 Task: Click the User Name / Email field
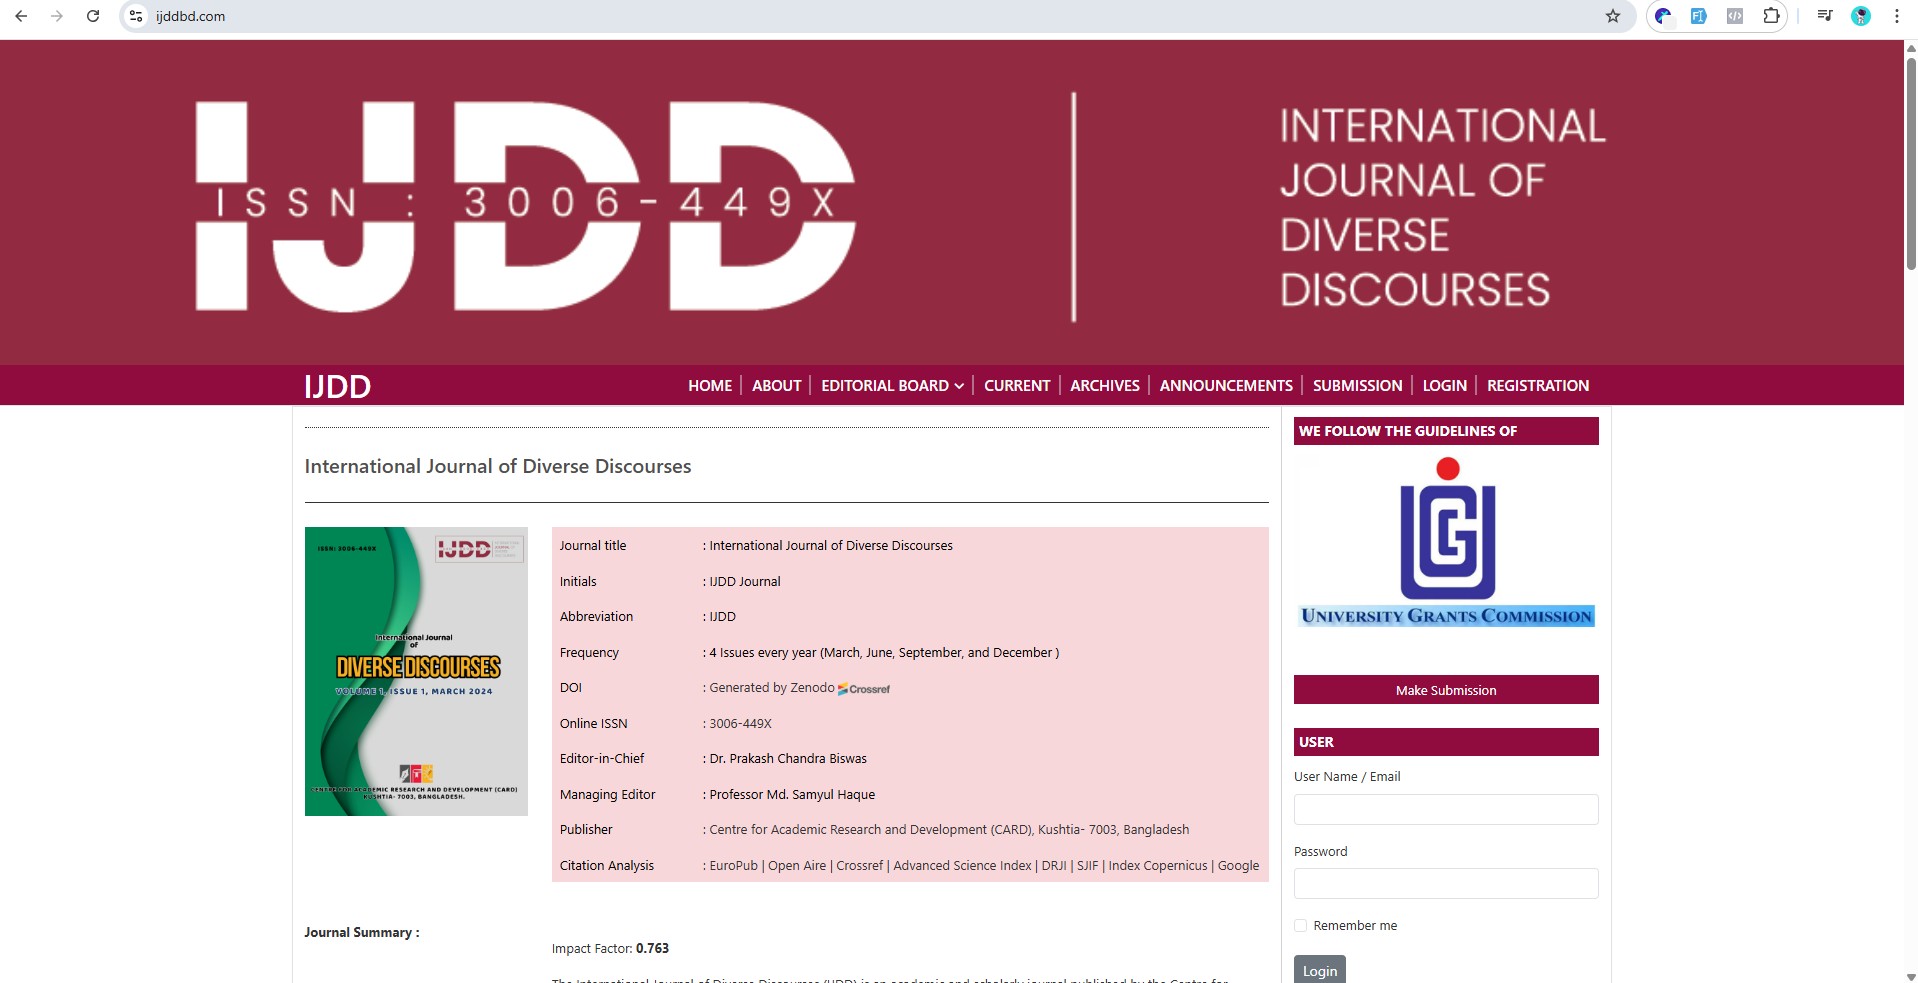[x=1445, y=809]
